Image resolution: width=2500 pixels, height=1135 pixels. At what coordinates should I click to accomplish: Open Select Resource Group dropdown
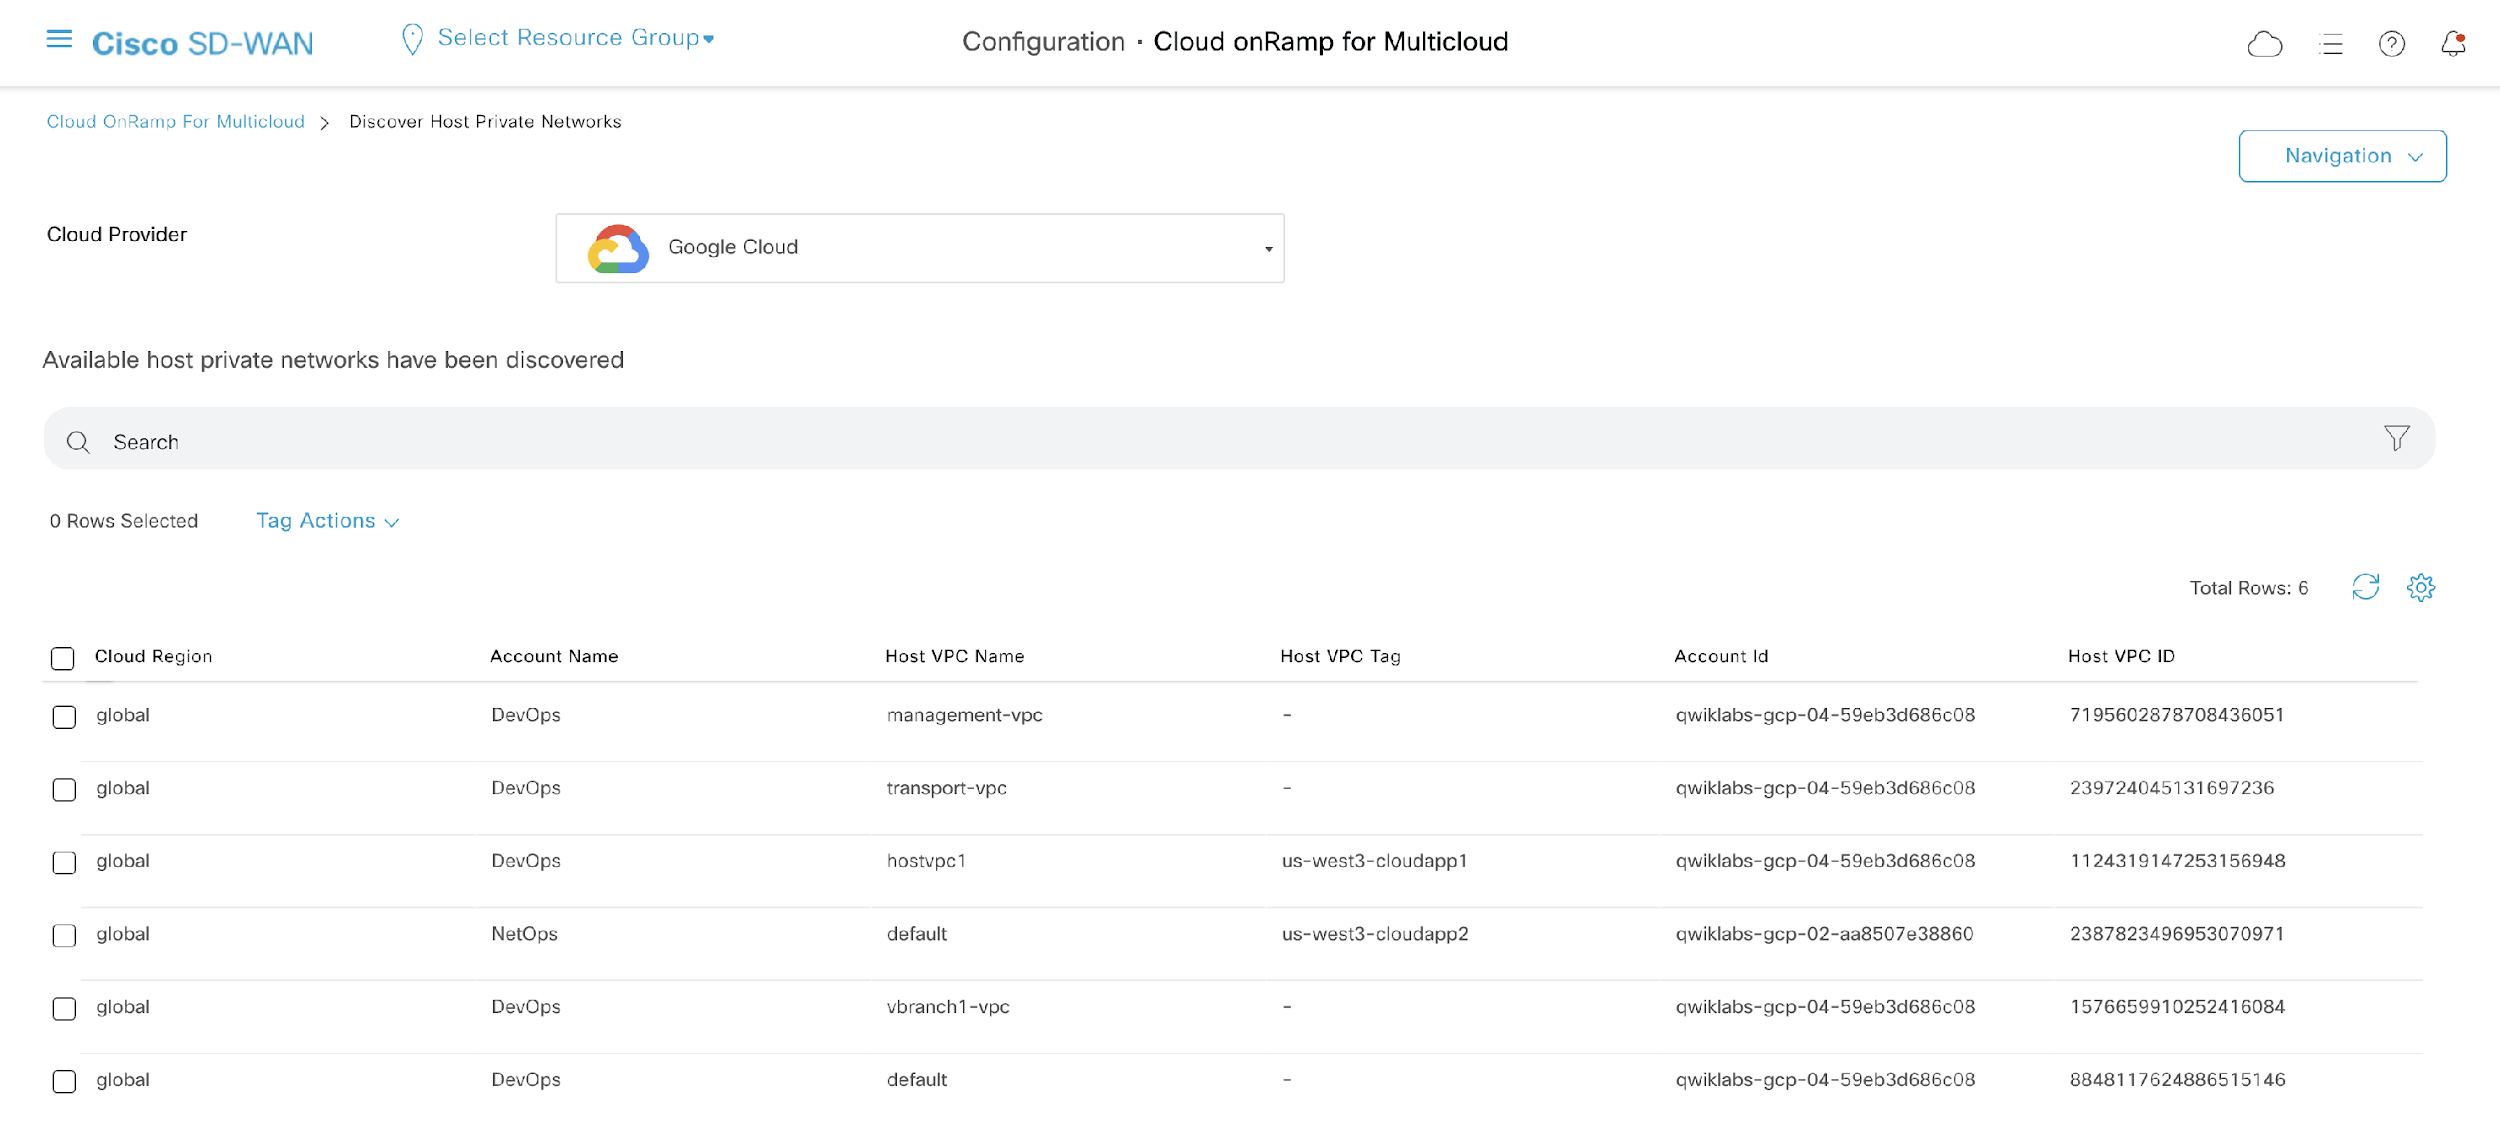tap(576, 38)
